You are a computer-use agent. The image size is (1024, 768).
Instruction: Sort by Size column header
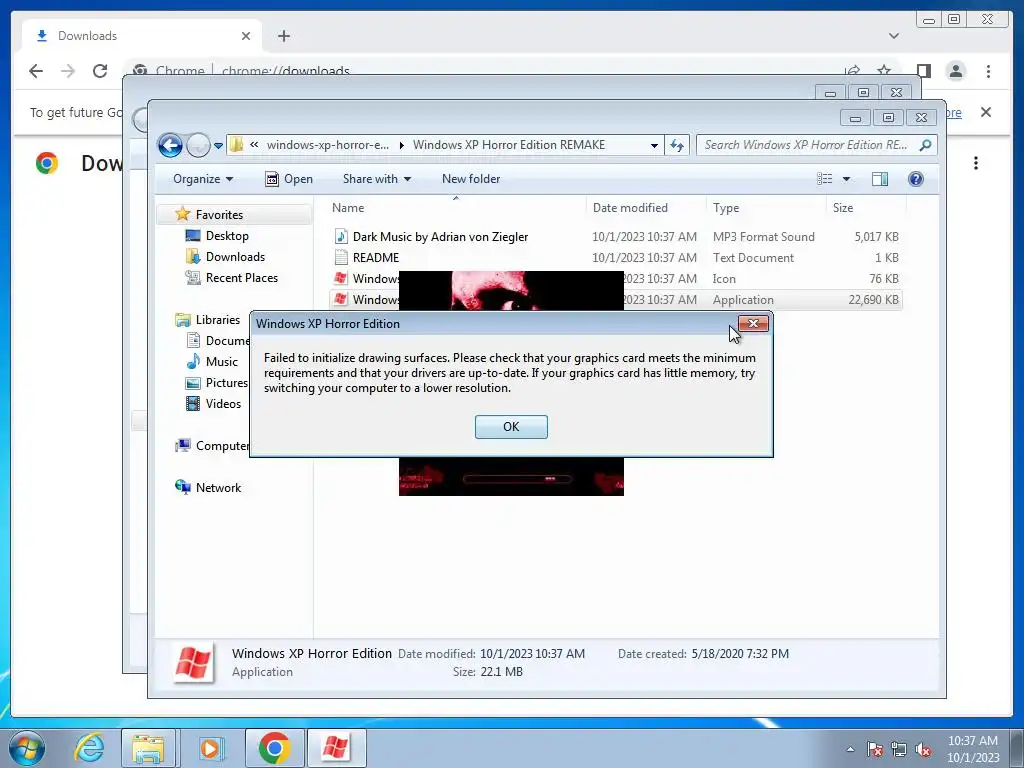(843, 208)
